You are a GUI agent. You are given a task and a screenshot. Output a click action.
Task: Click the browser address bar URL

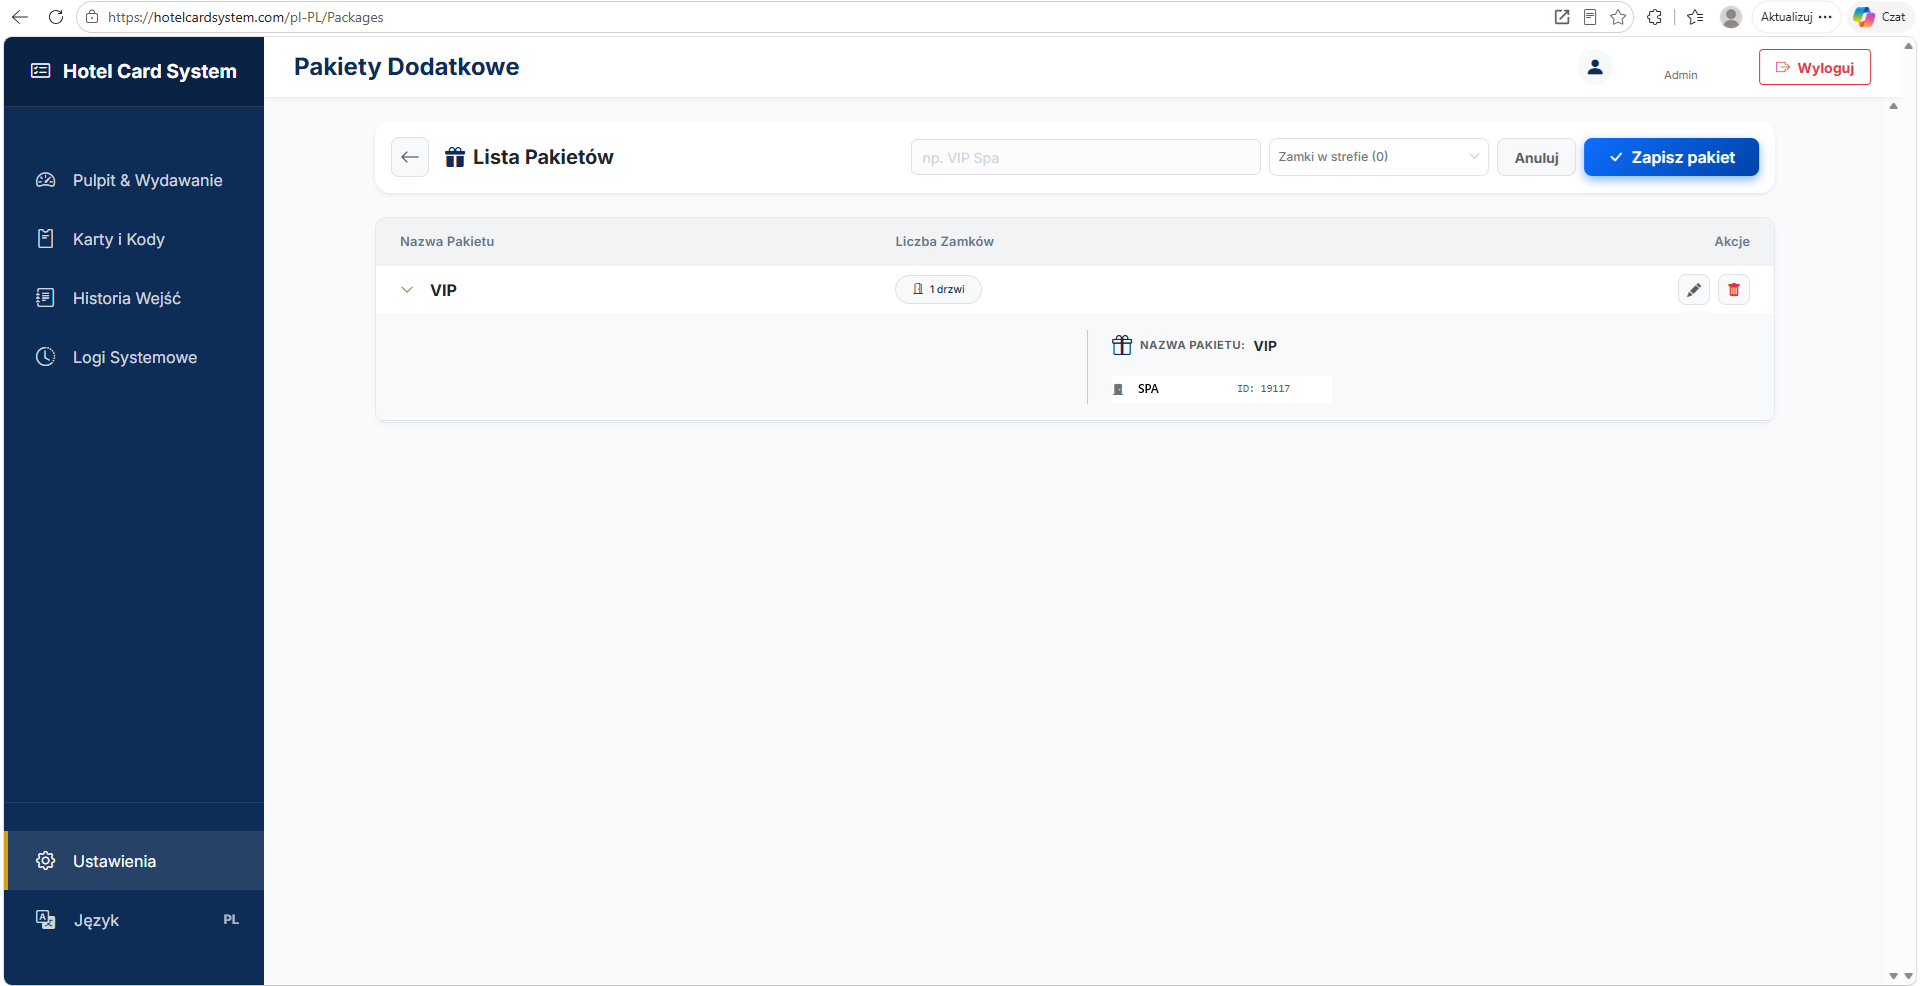[x=246, y=17]
